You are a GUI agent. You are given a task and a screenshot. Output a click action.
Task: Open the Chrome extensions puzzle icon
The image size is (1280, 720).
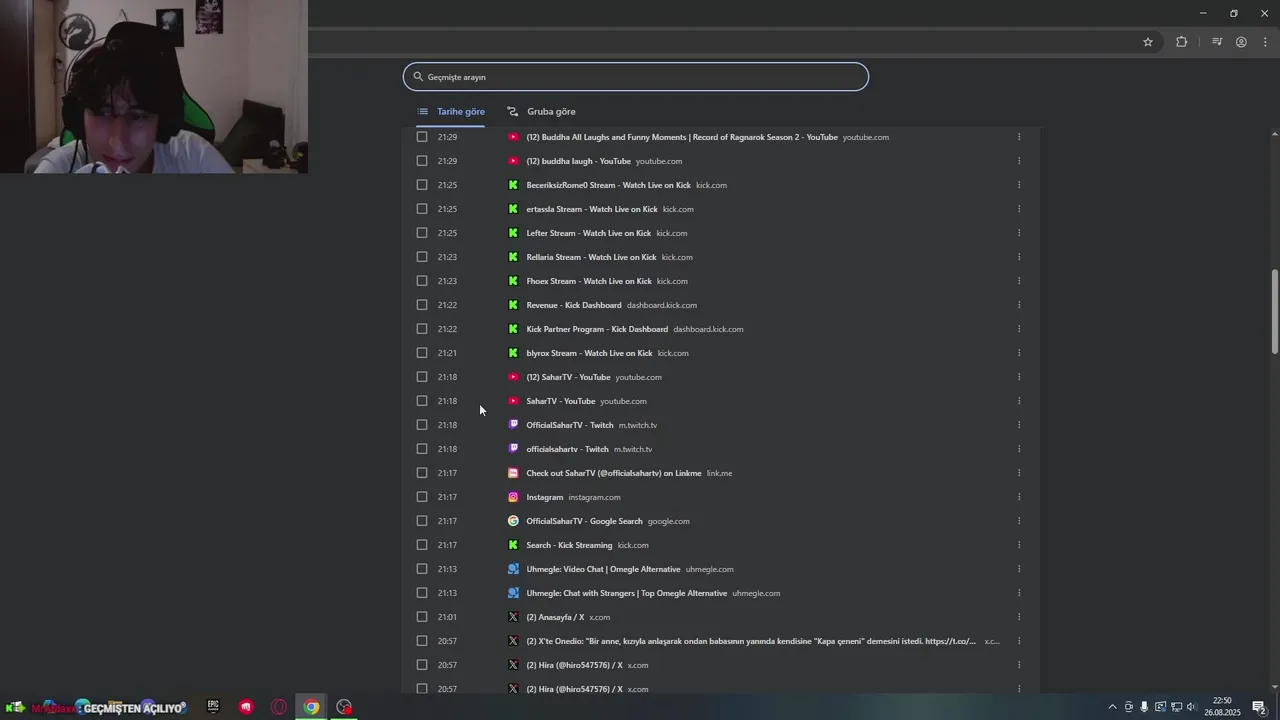[x=1182, y=42]
